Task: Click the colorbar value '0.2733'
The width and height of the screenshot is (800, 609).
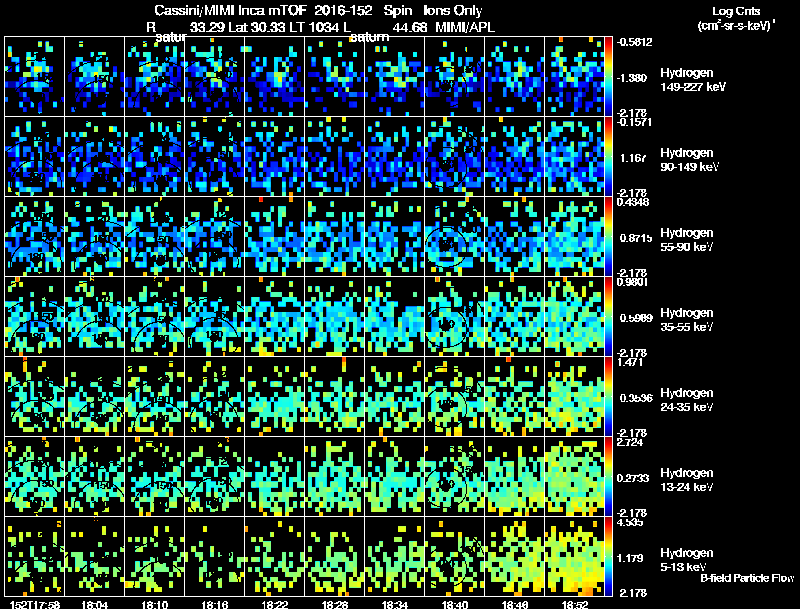Action: click(633, 478)
